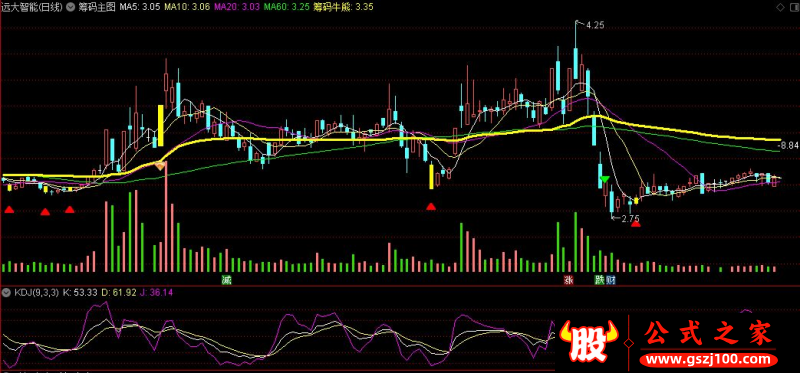This screenshot has width=800, height=373.
Task: Click the 远大智能(日线) period title
Action: tap(32, 7)
